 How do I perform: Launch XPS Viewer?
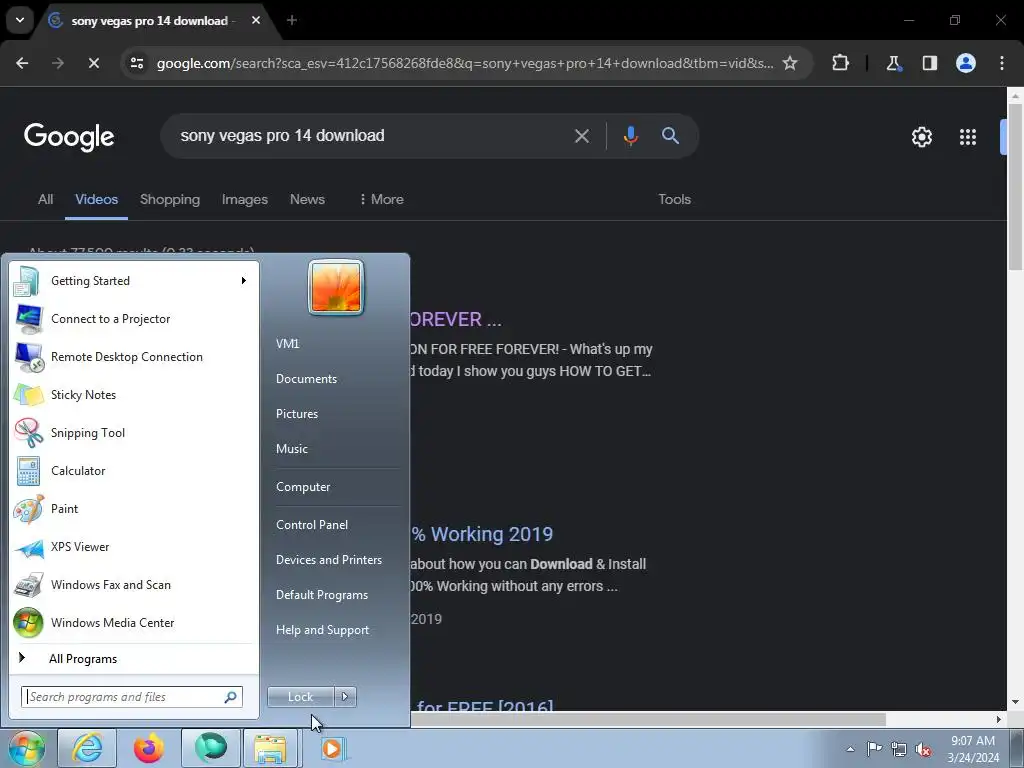(133, 547)
